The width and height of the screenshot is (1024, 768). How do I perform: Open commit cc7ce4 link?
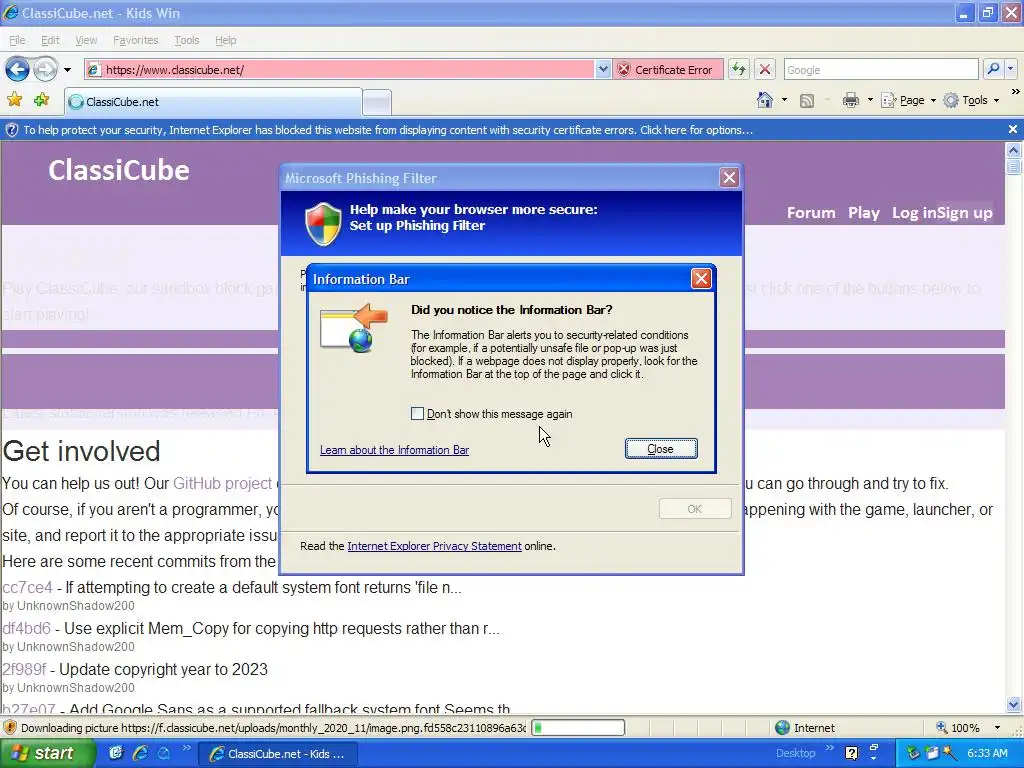(x=27, y=587)
